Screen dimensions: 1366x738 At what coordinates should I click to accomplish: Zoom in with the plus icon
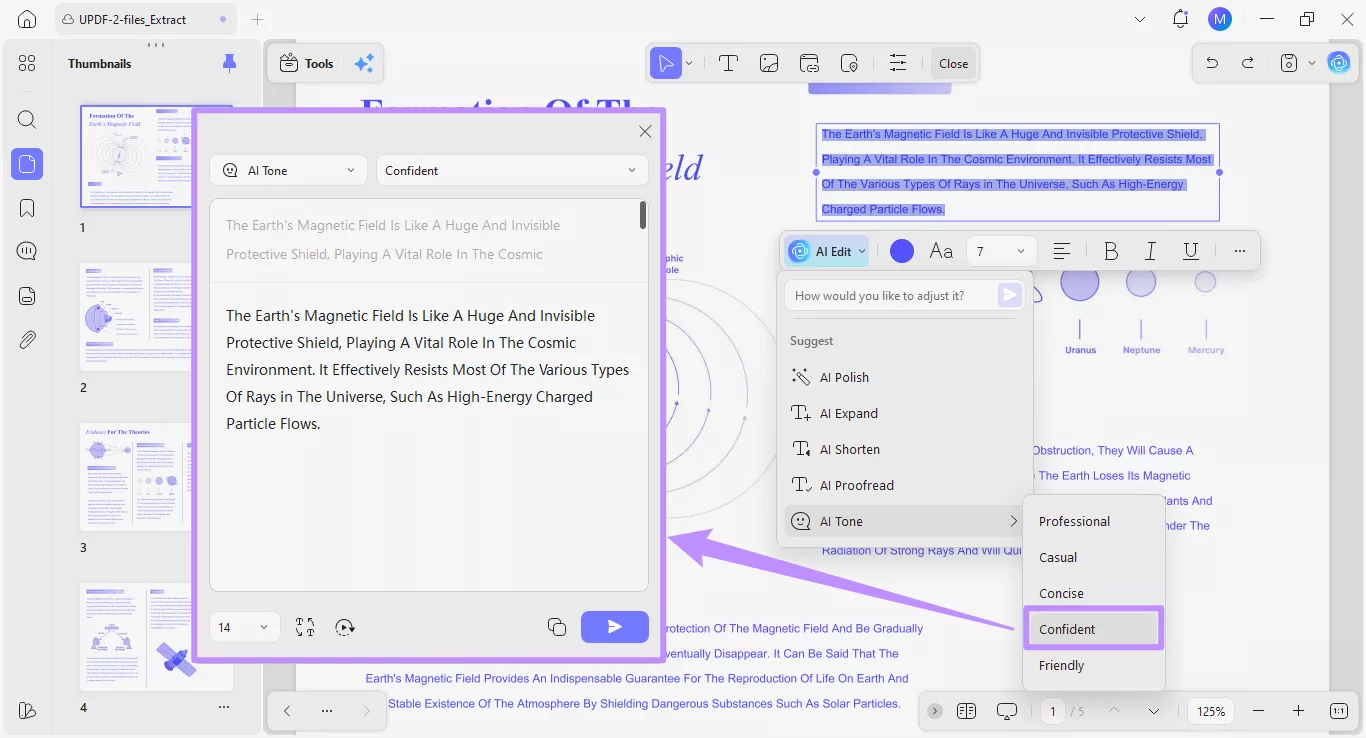click(x=1298, y=711)
